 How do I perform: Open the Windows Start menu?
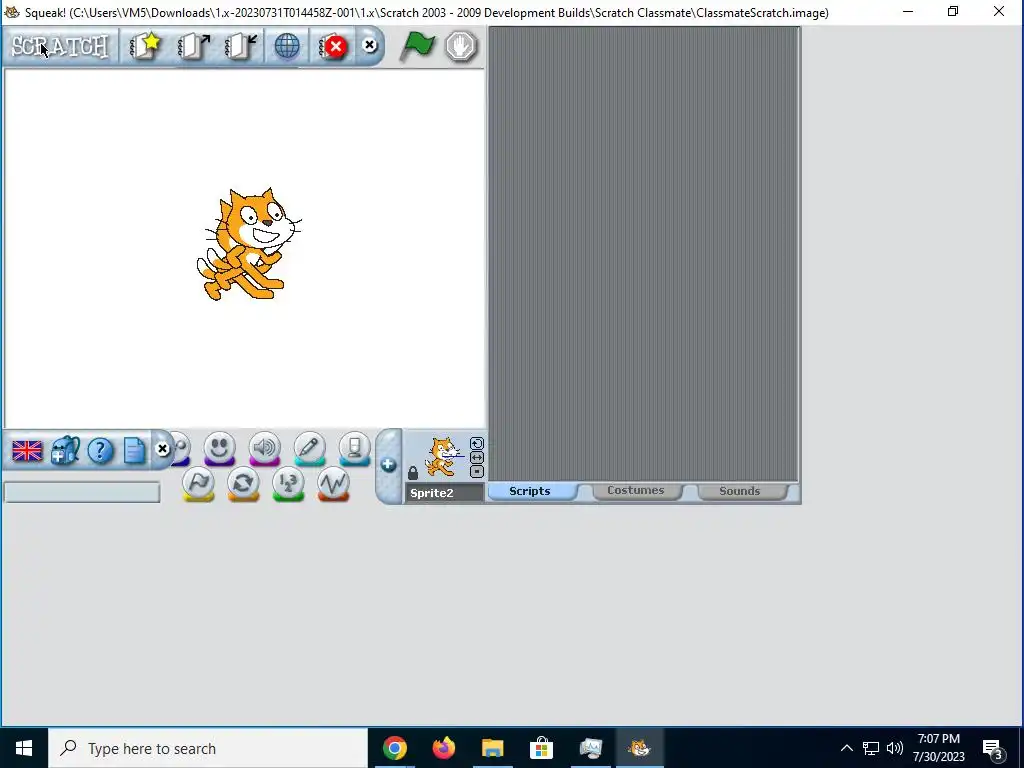[24, 748]
